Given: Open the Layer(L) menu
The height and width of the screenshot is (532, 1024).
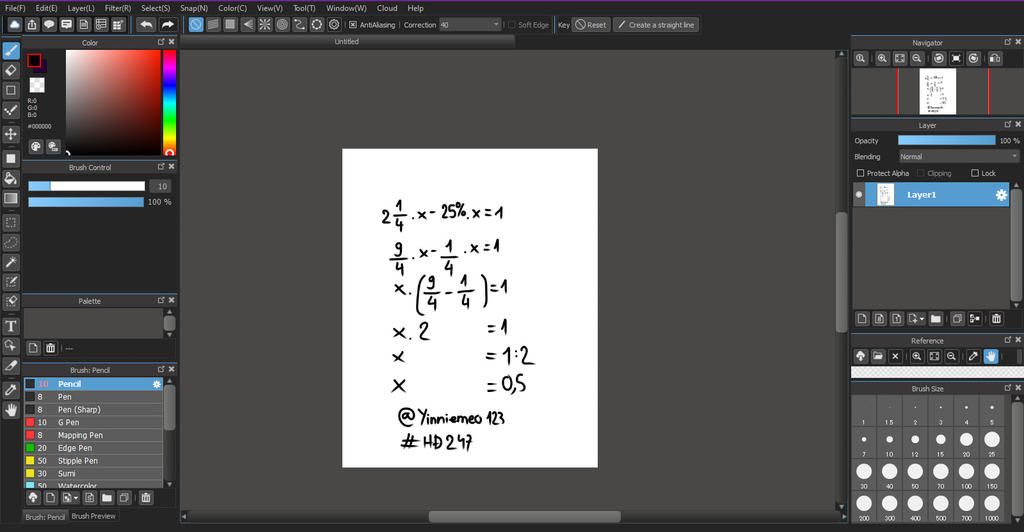Looking at the screenshot, I should tap(81, 8).
